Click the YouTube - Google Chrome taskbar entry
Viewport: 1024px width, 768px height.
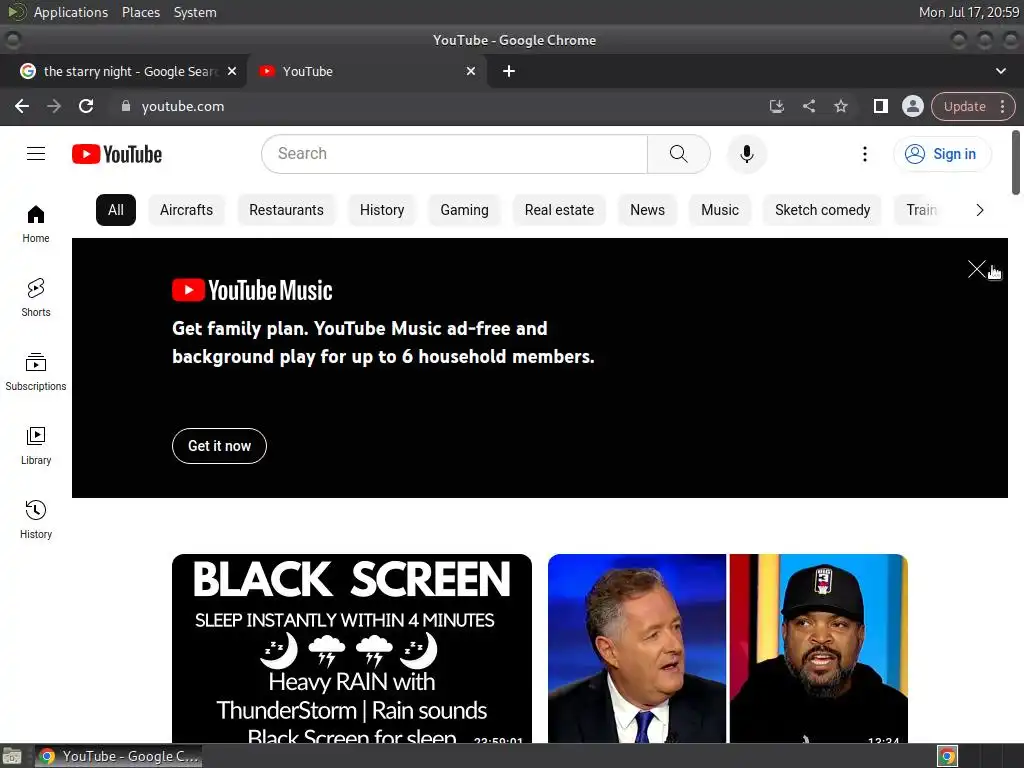point(118,756)
